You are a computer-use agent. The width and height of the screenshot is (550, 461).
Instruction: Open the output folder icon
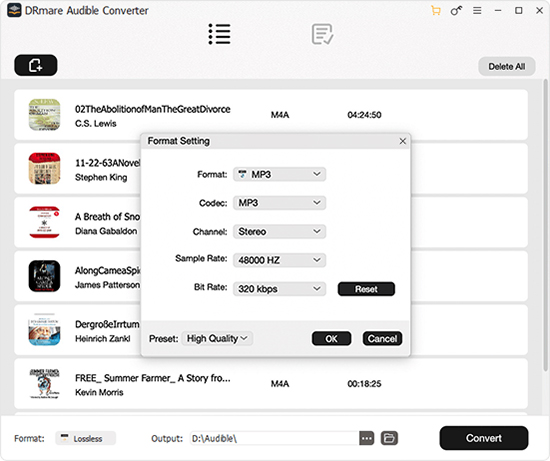click(389, 438)
